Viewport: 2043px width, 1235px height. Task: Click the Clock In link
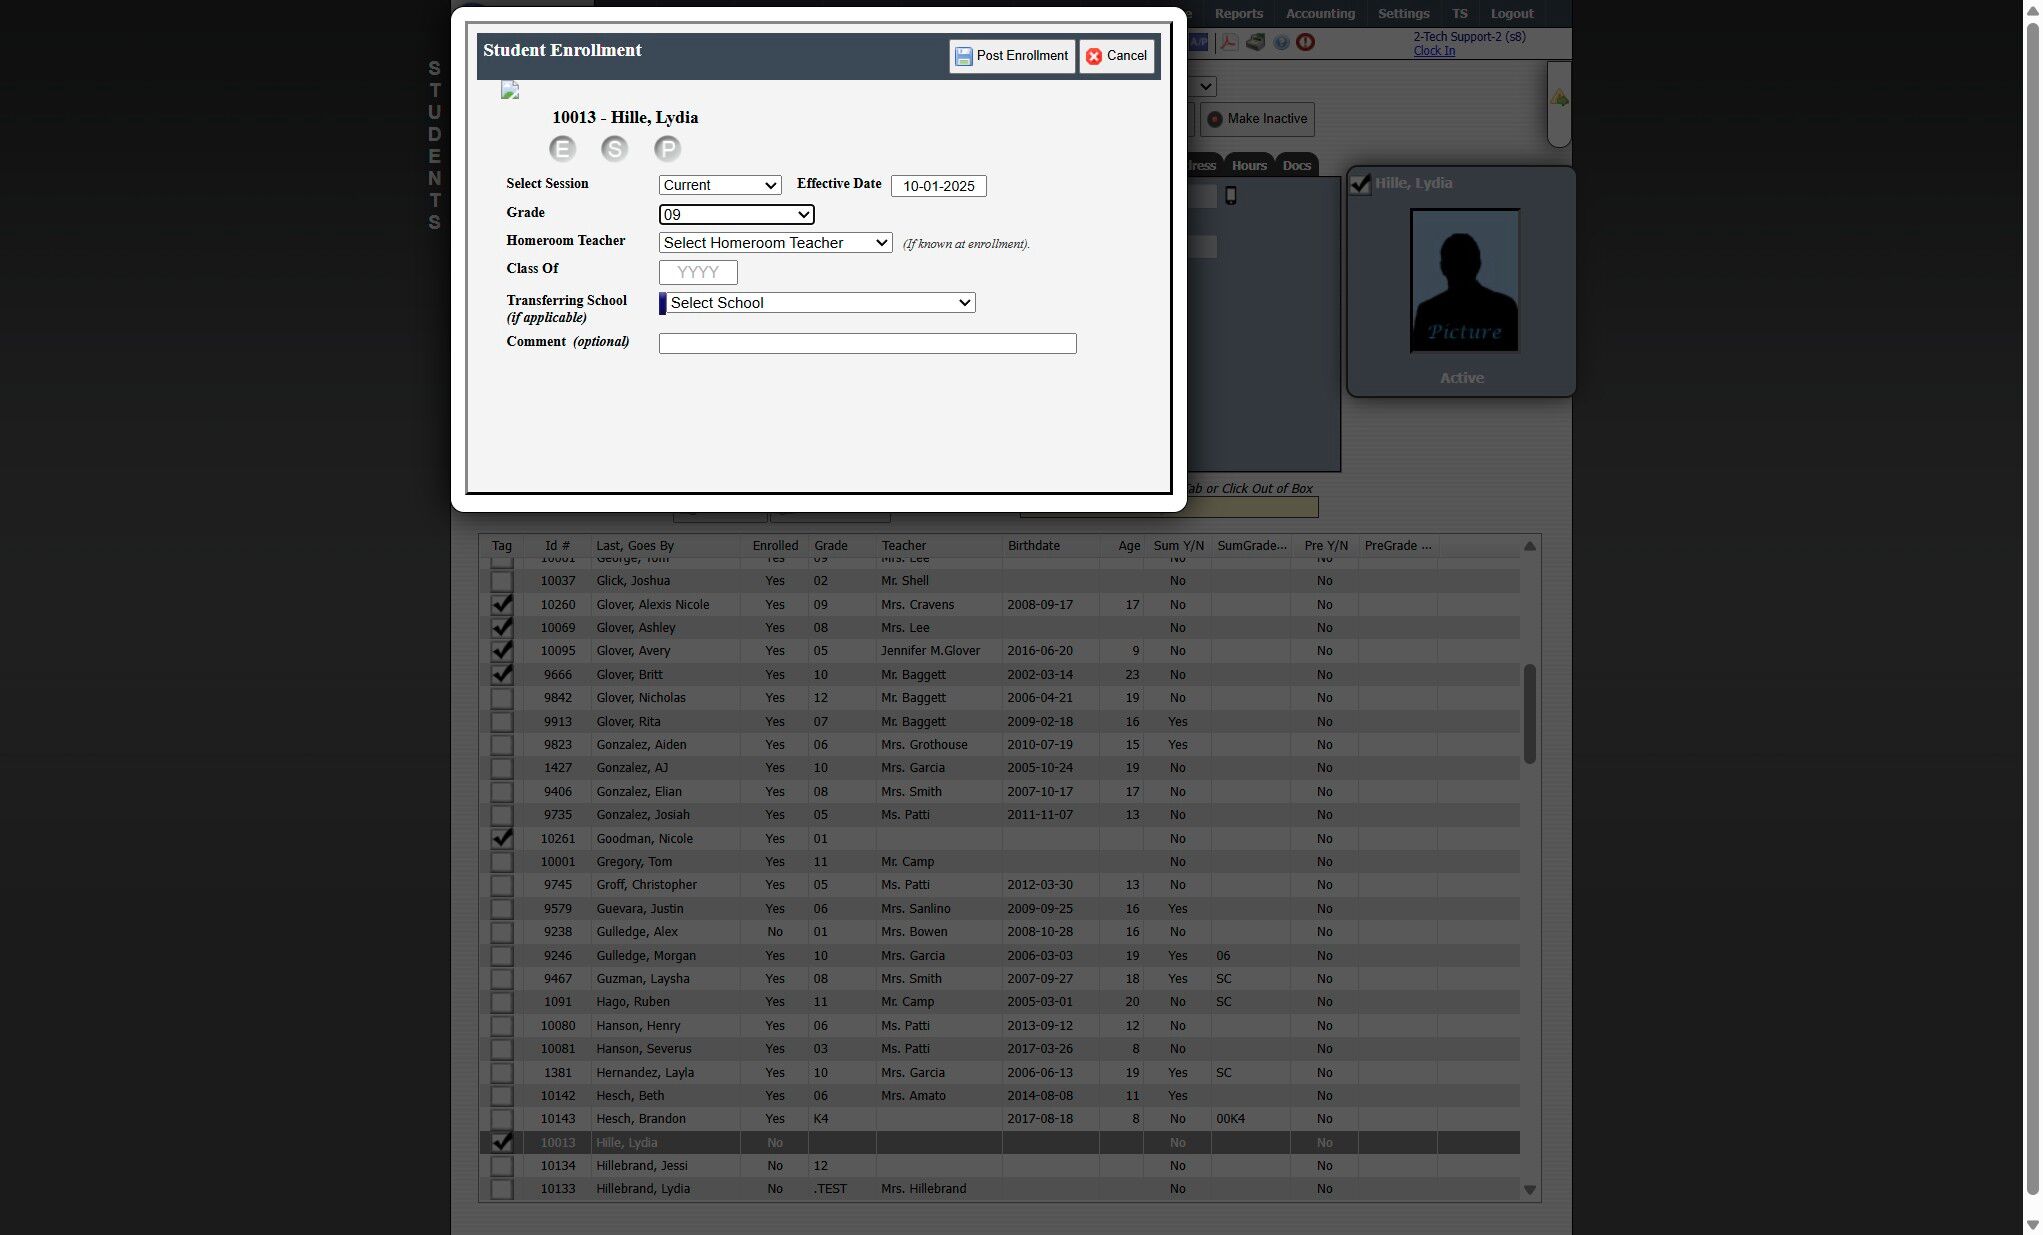tap(1433, 51)
